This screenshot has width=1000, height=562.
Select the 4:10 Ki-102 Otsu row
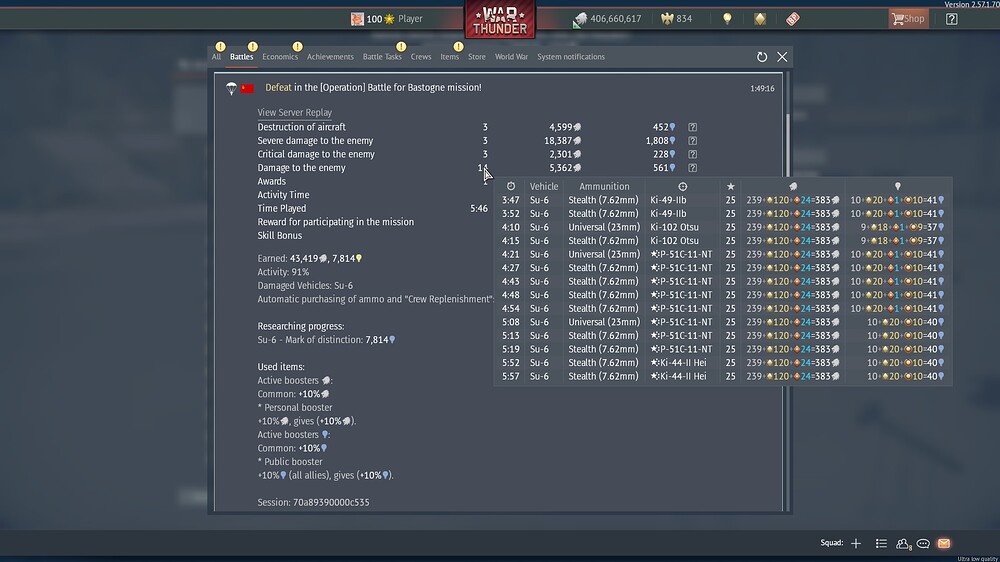[x=723, y=227]
